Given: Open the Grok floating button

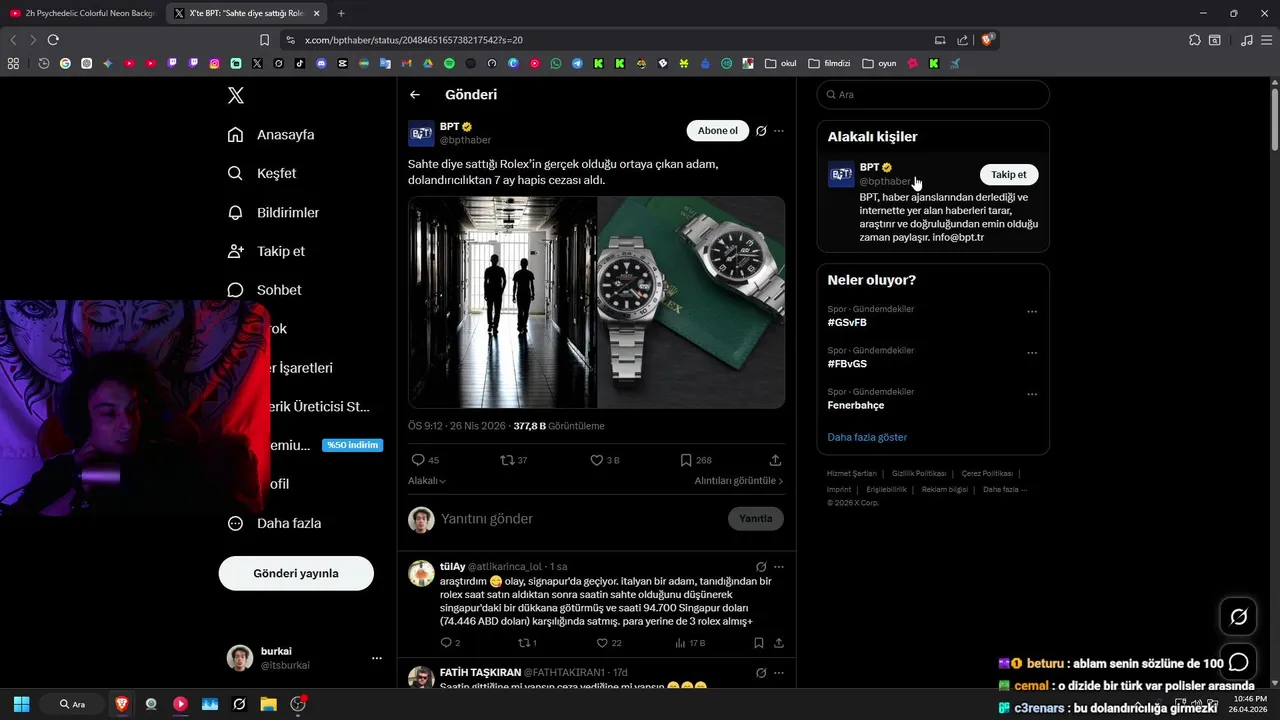Looking at the screenshot, I should coord(1239,617).
